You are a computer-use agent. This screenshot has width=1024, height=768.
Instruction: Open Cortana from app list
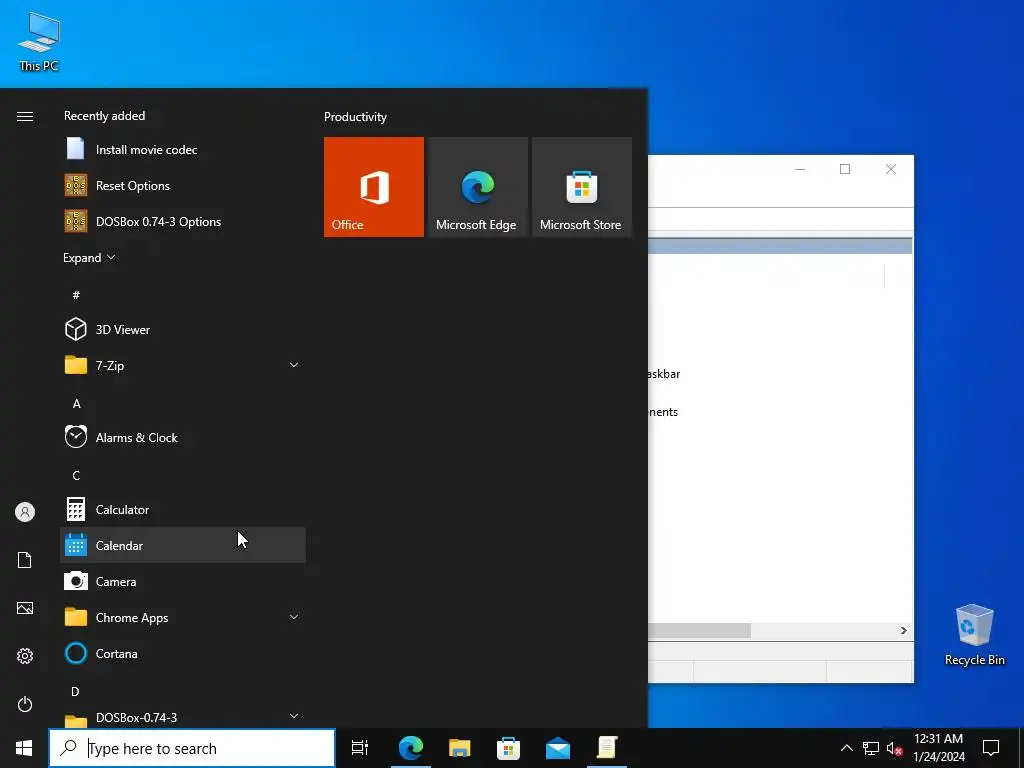coord(183,653)
